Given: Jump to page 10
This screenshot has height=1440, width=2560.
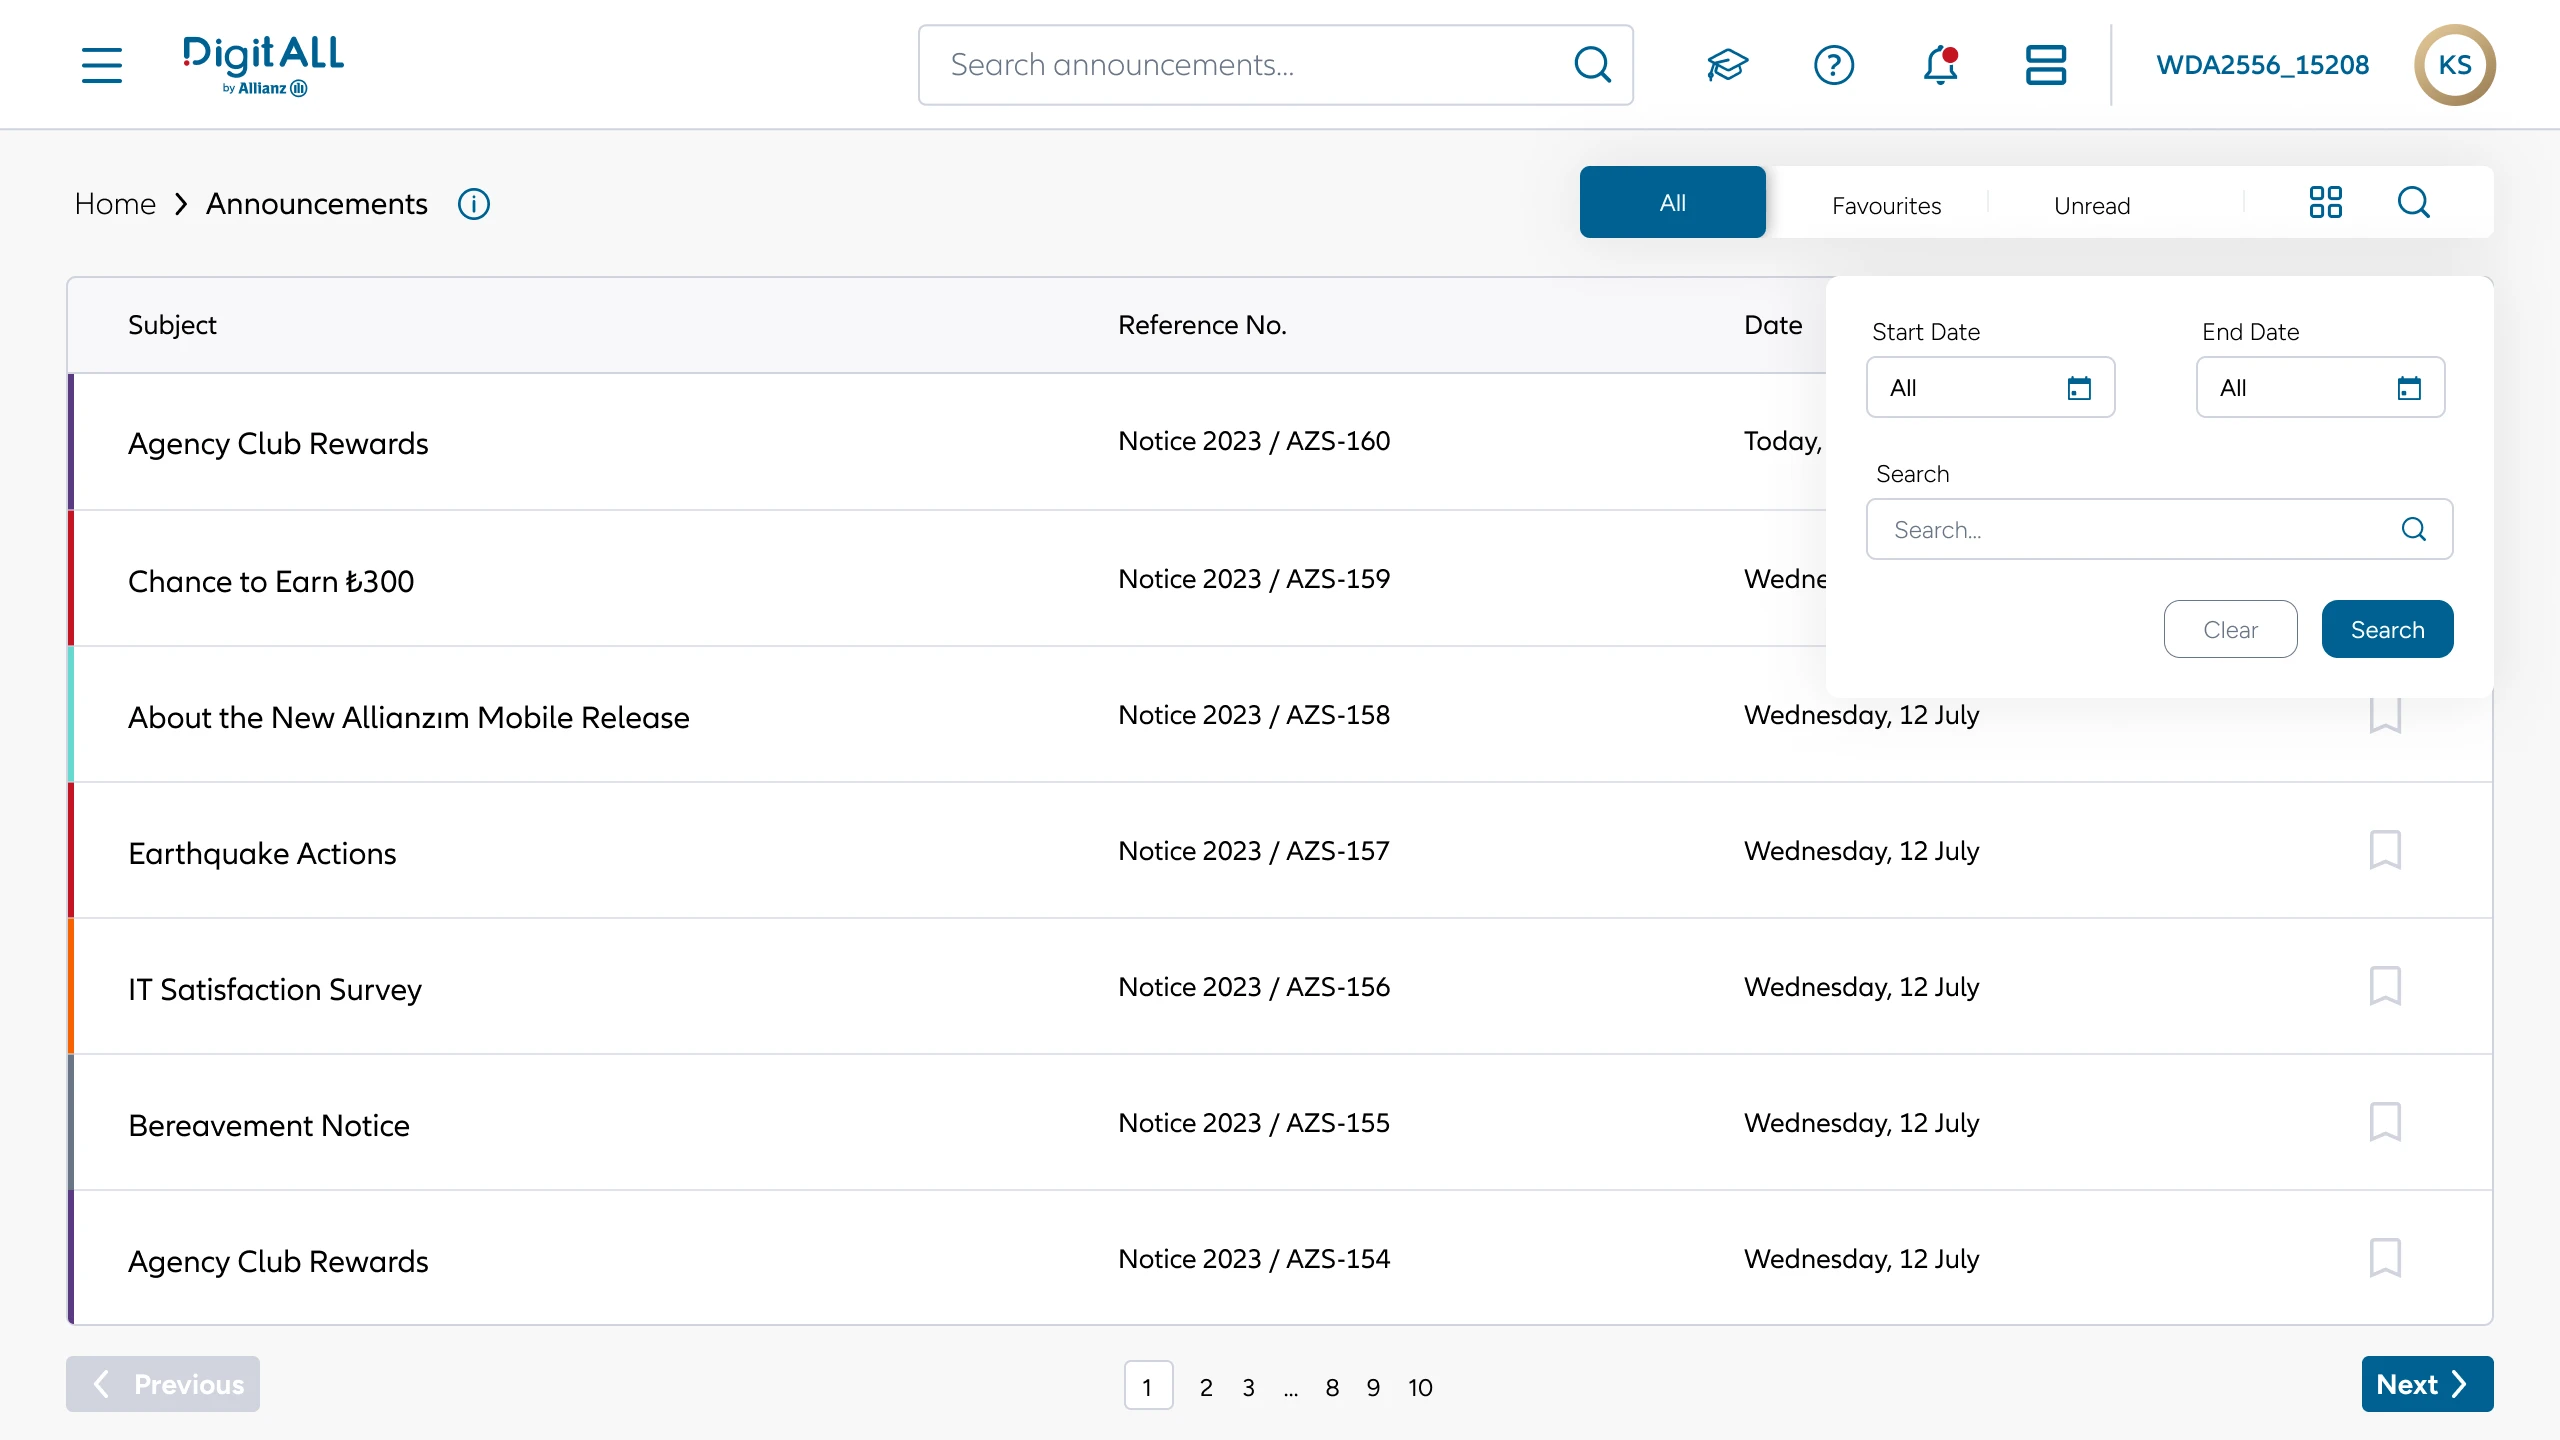Looking at the screenshot, I should point(1420,1387).
